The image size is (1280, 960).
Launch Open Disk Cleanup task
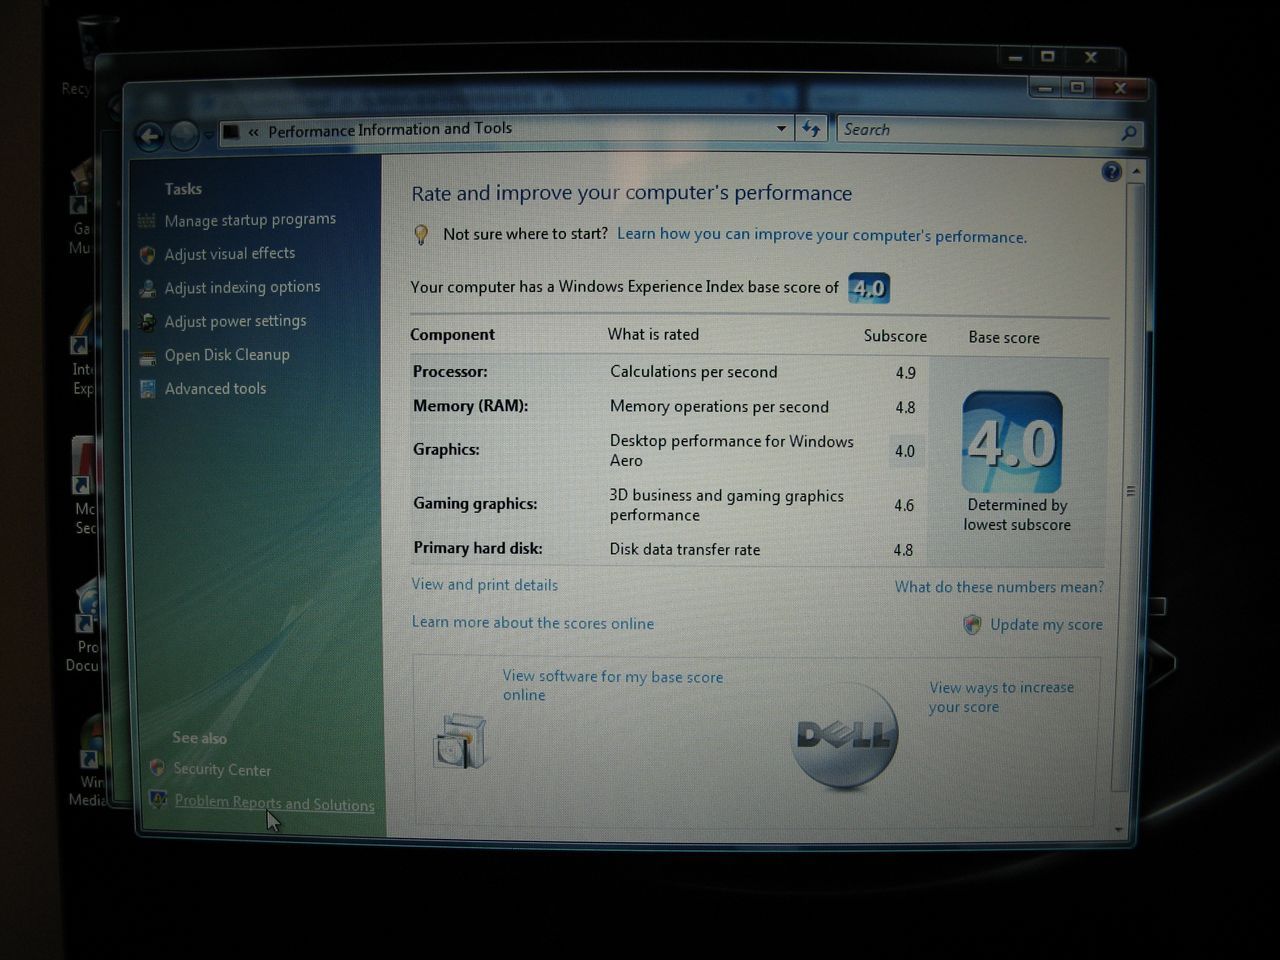click(227, 356)
